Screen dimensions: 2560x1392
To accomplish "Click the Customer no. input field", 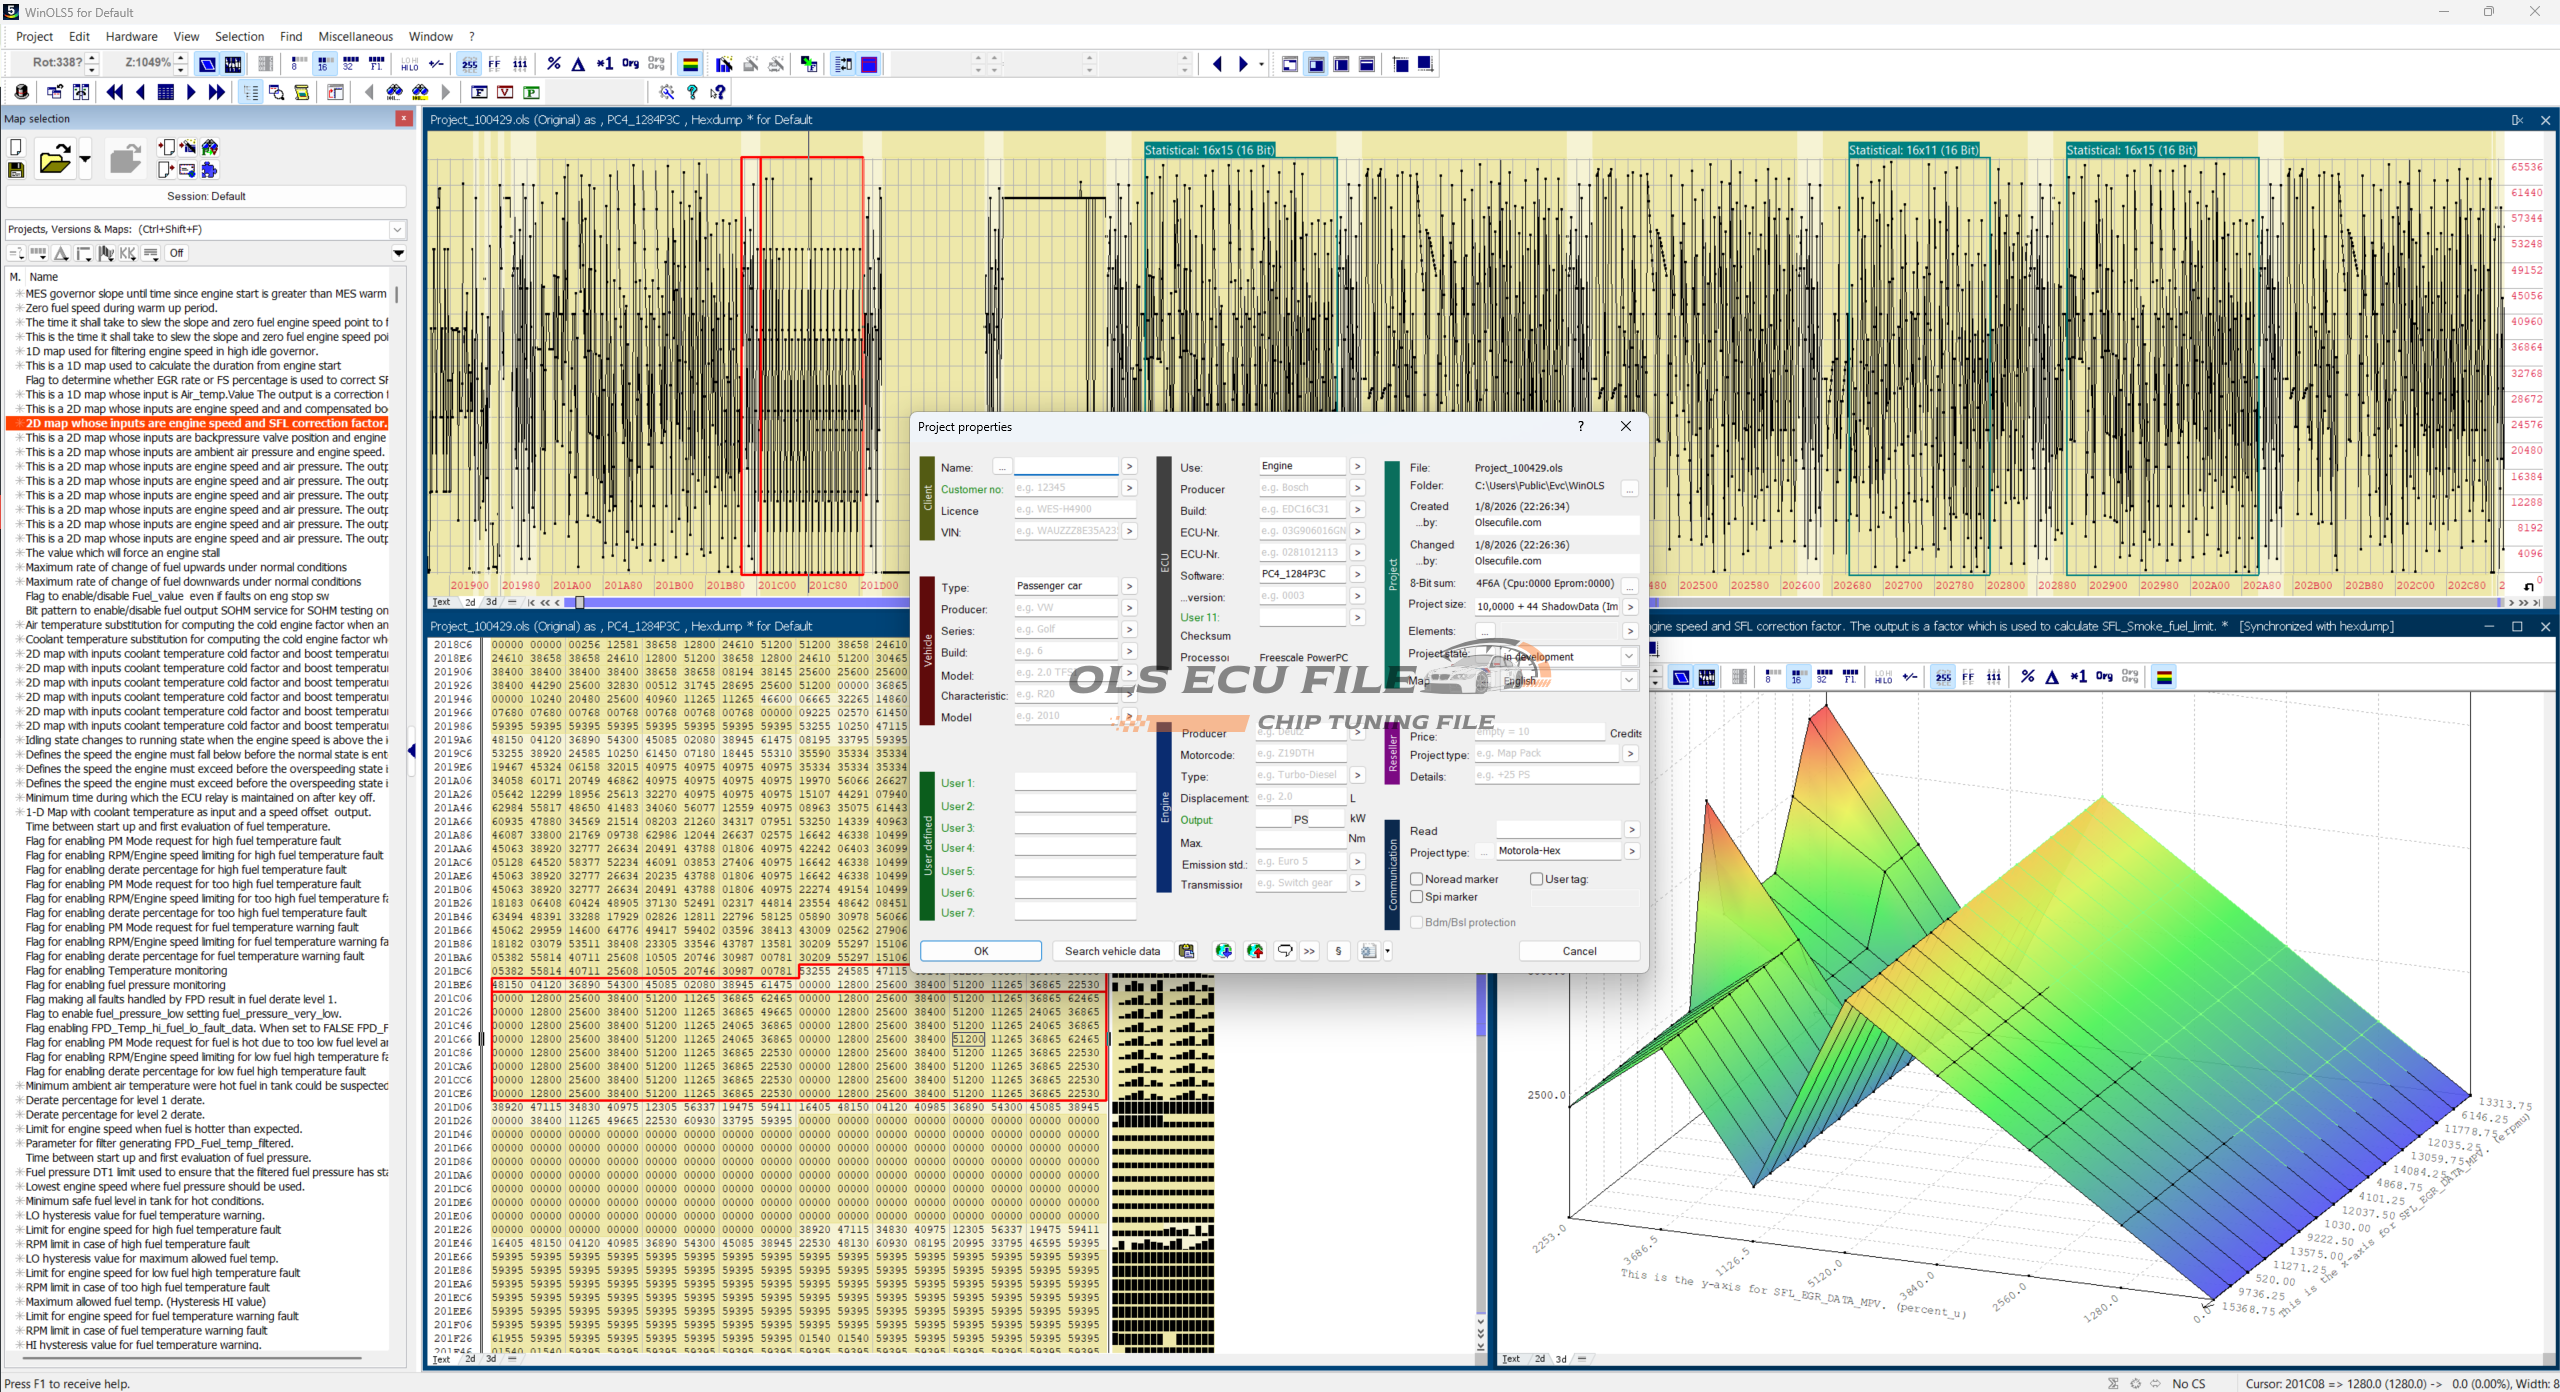I will tap(1065, 488).
